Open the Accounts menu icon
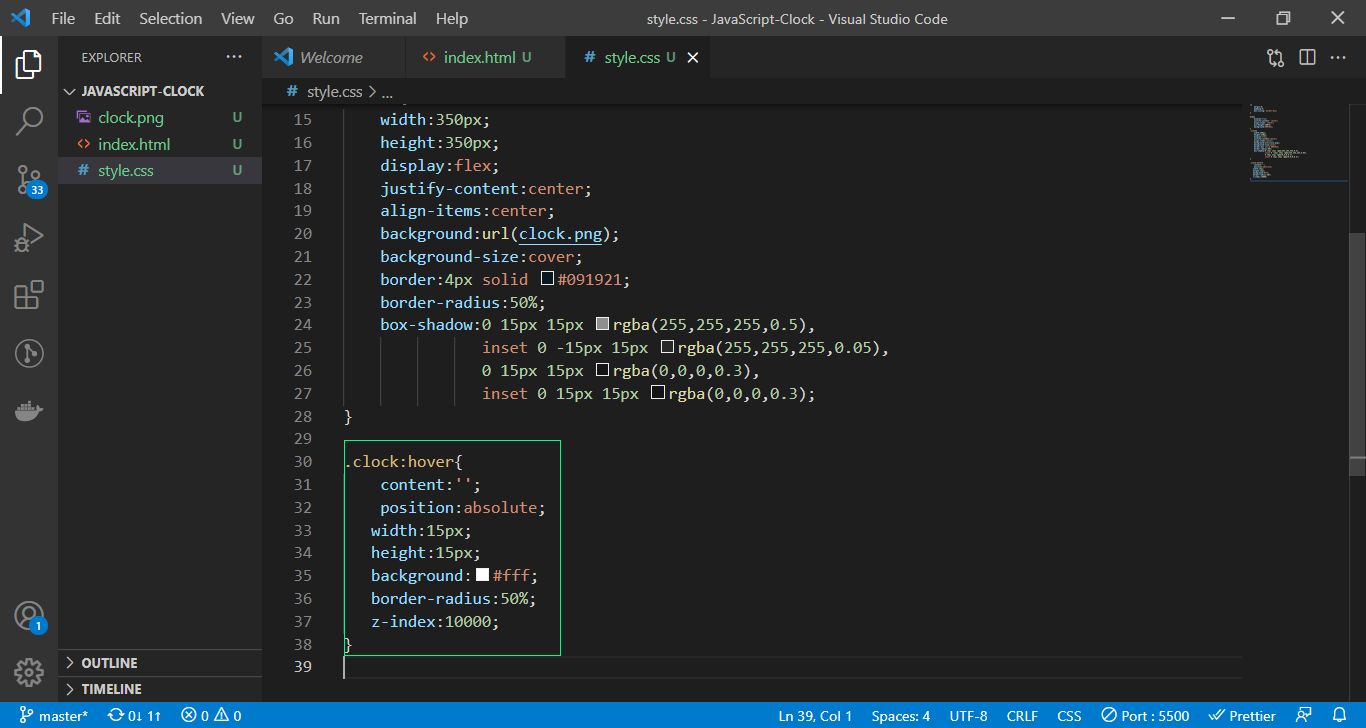The image size is (1366, 728). 29,616
